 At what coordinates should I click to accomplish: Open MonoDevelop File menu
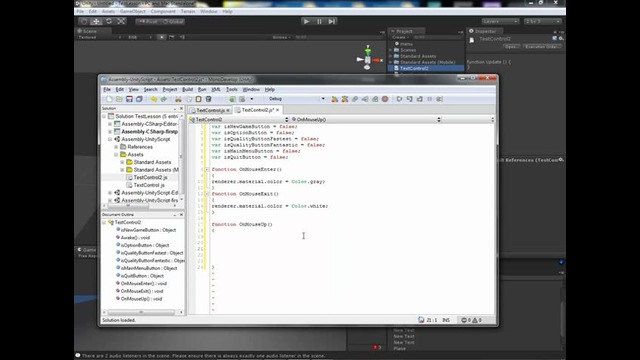pos(107,89)
